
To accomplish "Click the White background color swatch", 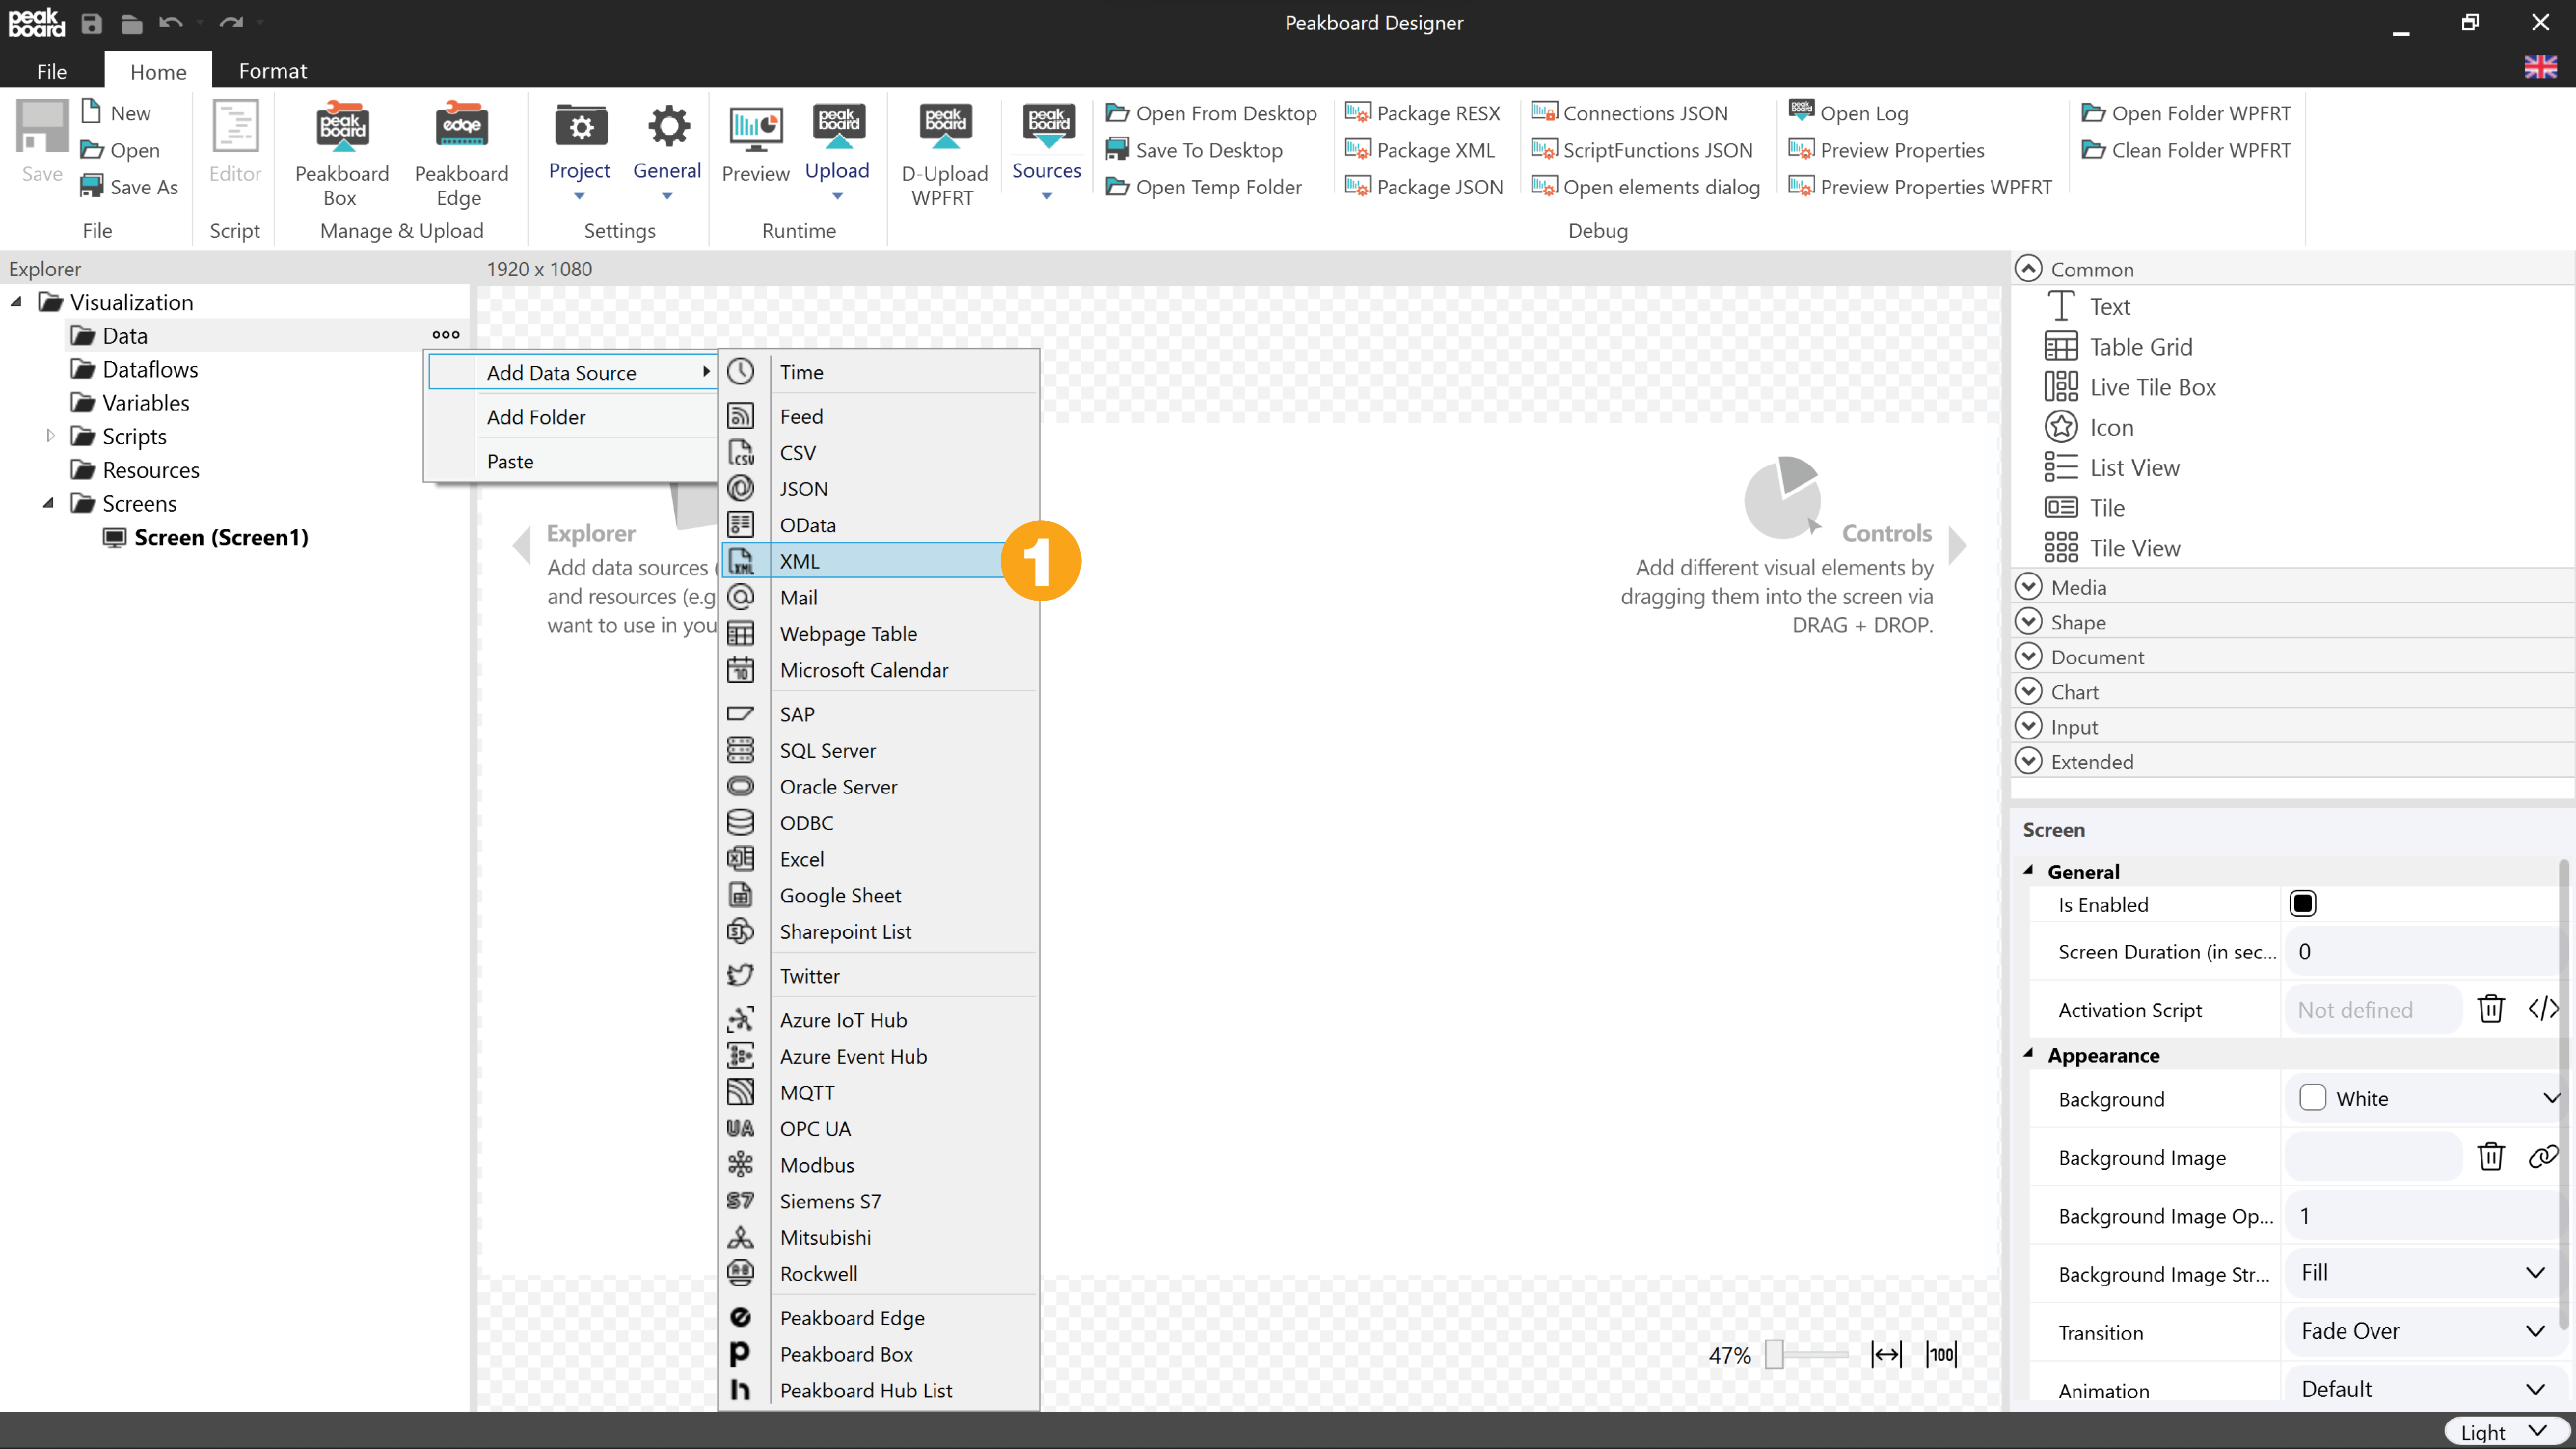I will point(2312,1098).
